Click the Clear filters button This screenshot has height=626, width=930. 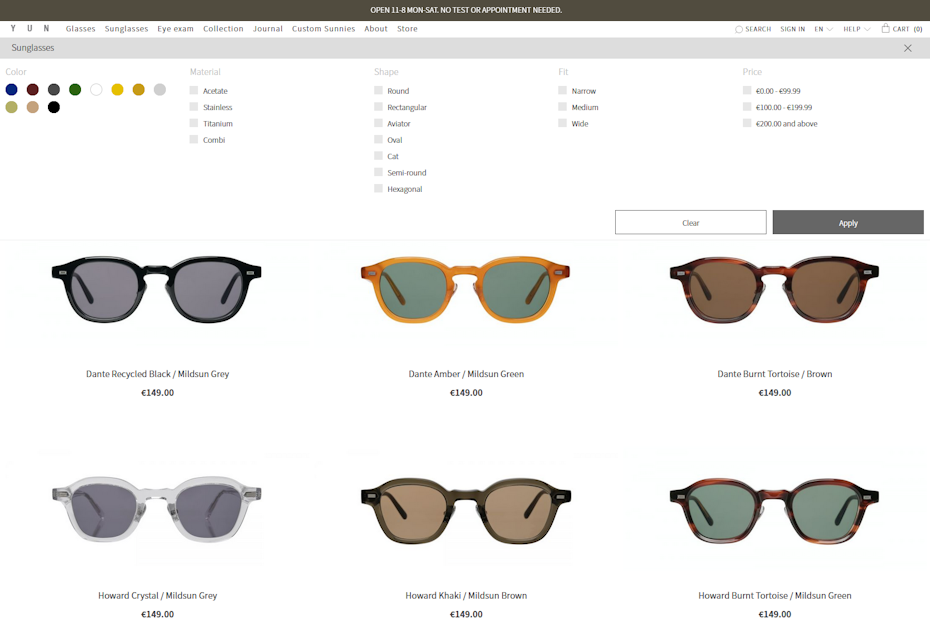[690, 222]
